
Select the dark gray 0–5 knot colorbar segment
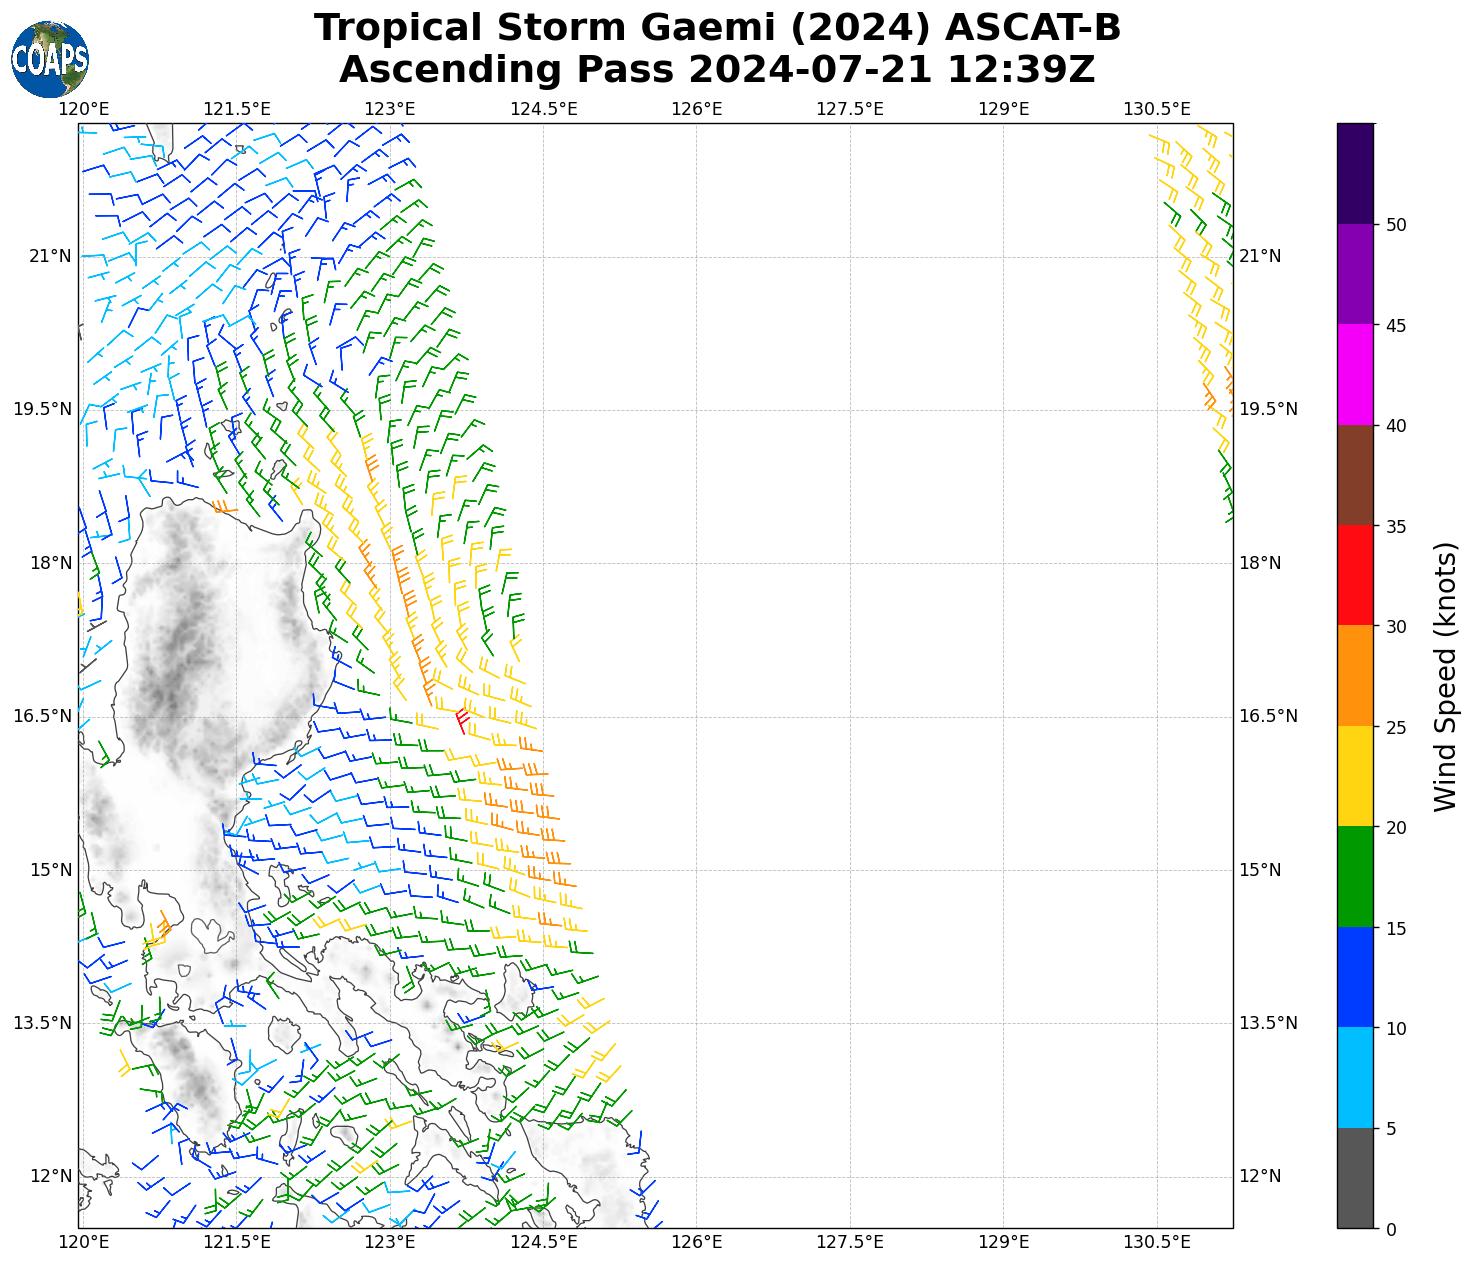coord(1355,1178)
